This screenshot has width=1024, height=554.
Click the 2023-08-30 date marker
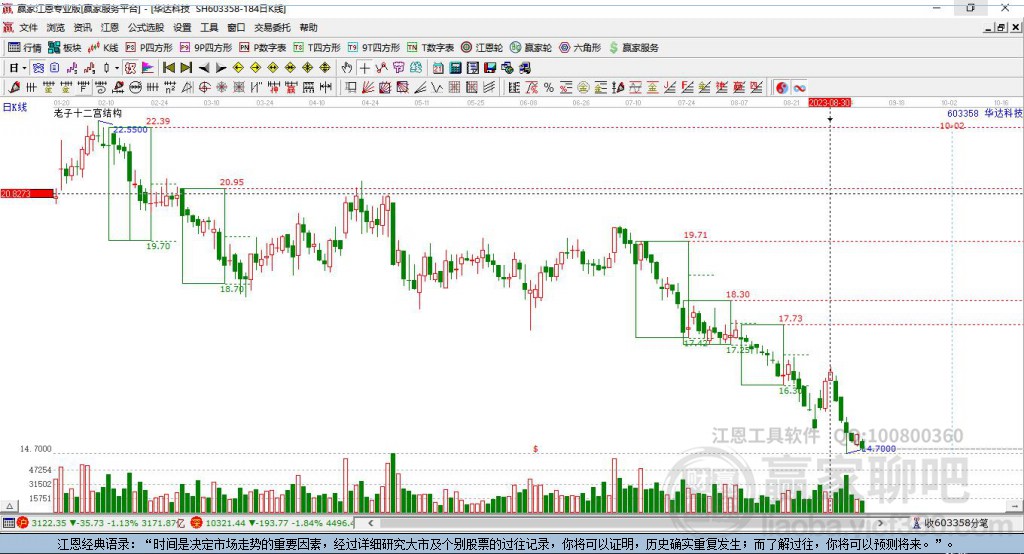[829, 103]
